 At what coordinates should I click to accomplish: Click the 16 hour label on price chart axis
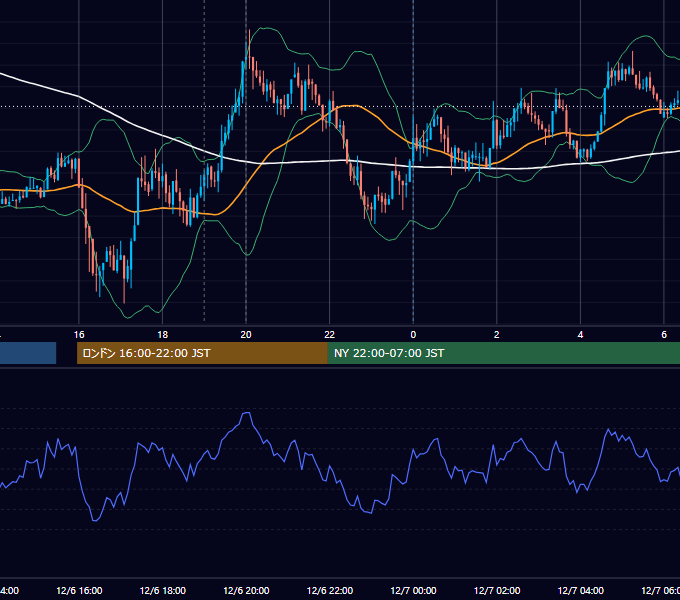tap(79, 335)
